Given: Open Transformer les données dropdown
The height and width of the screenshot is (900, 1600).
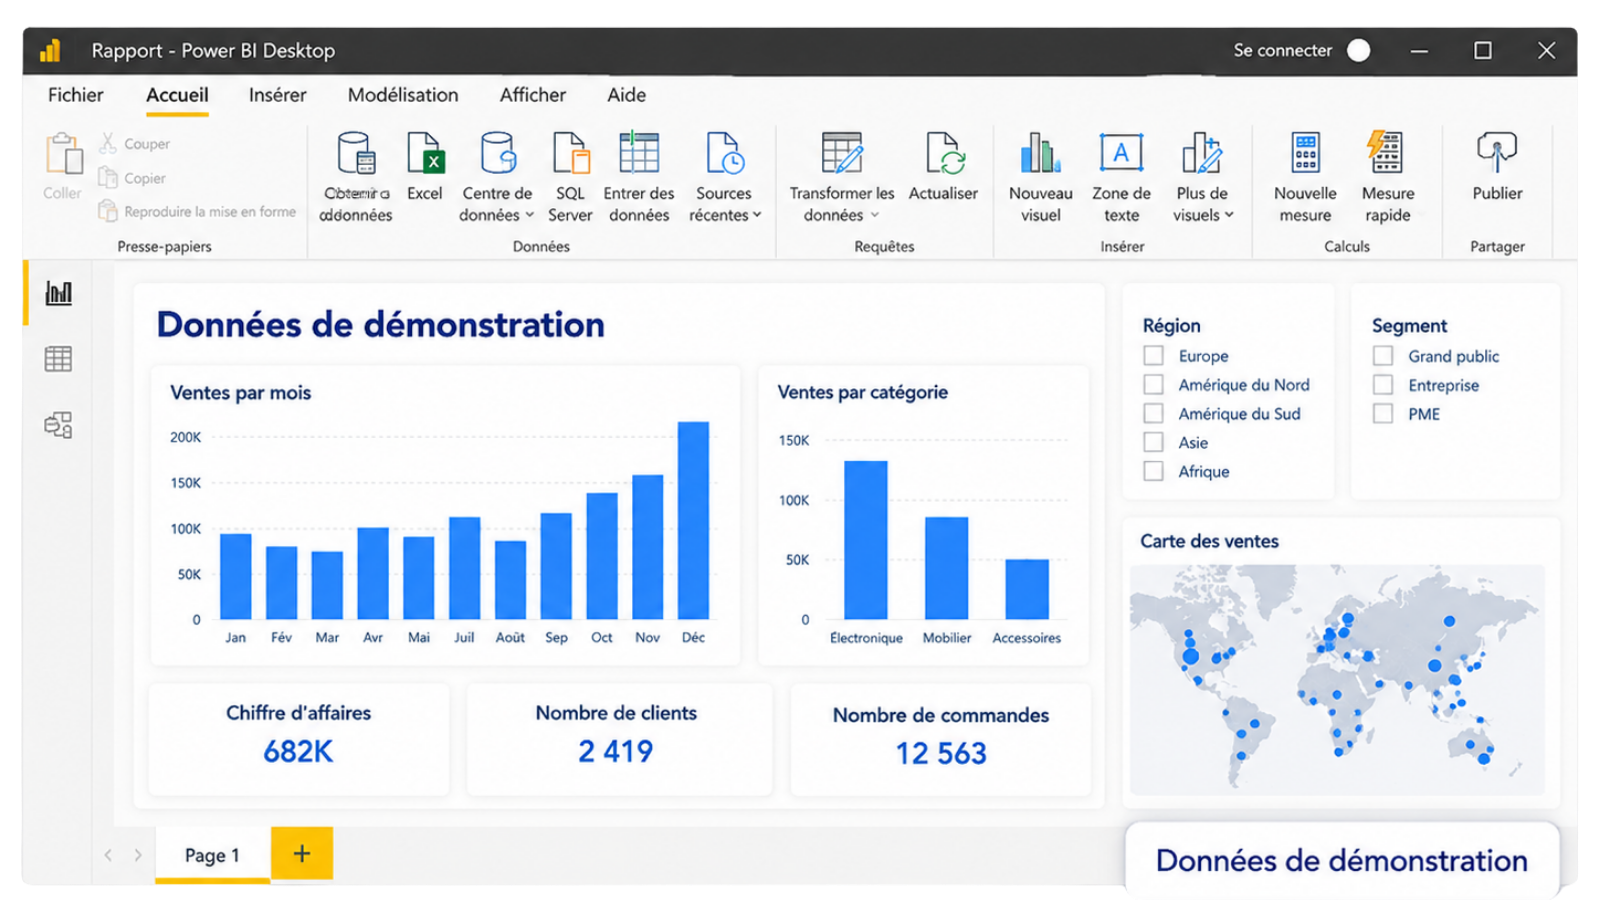Looking at the screenshot, I should tap(874, 215).
